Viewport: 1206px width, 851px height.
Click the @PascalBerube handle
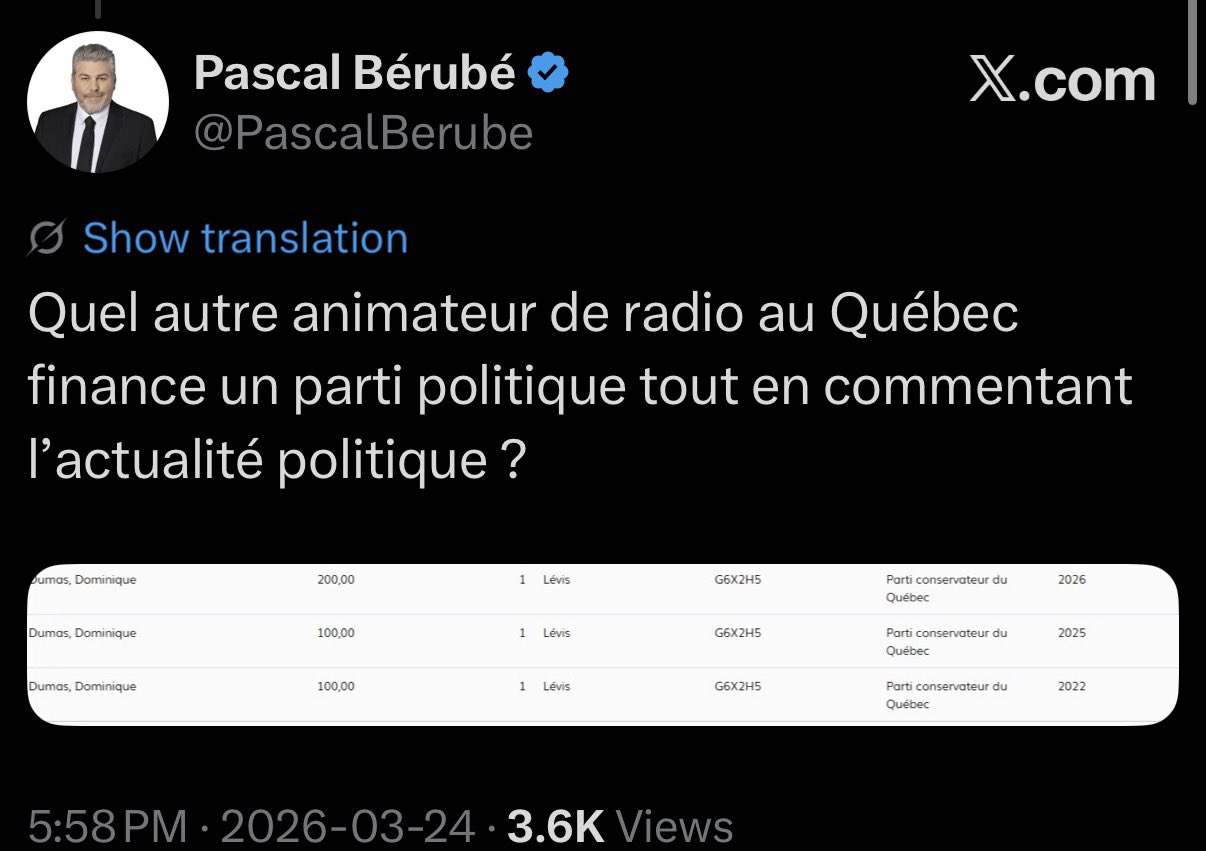pyautogui.click(x=363, y=133)
